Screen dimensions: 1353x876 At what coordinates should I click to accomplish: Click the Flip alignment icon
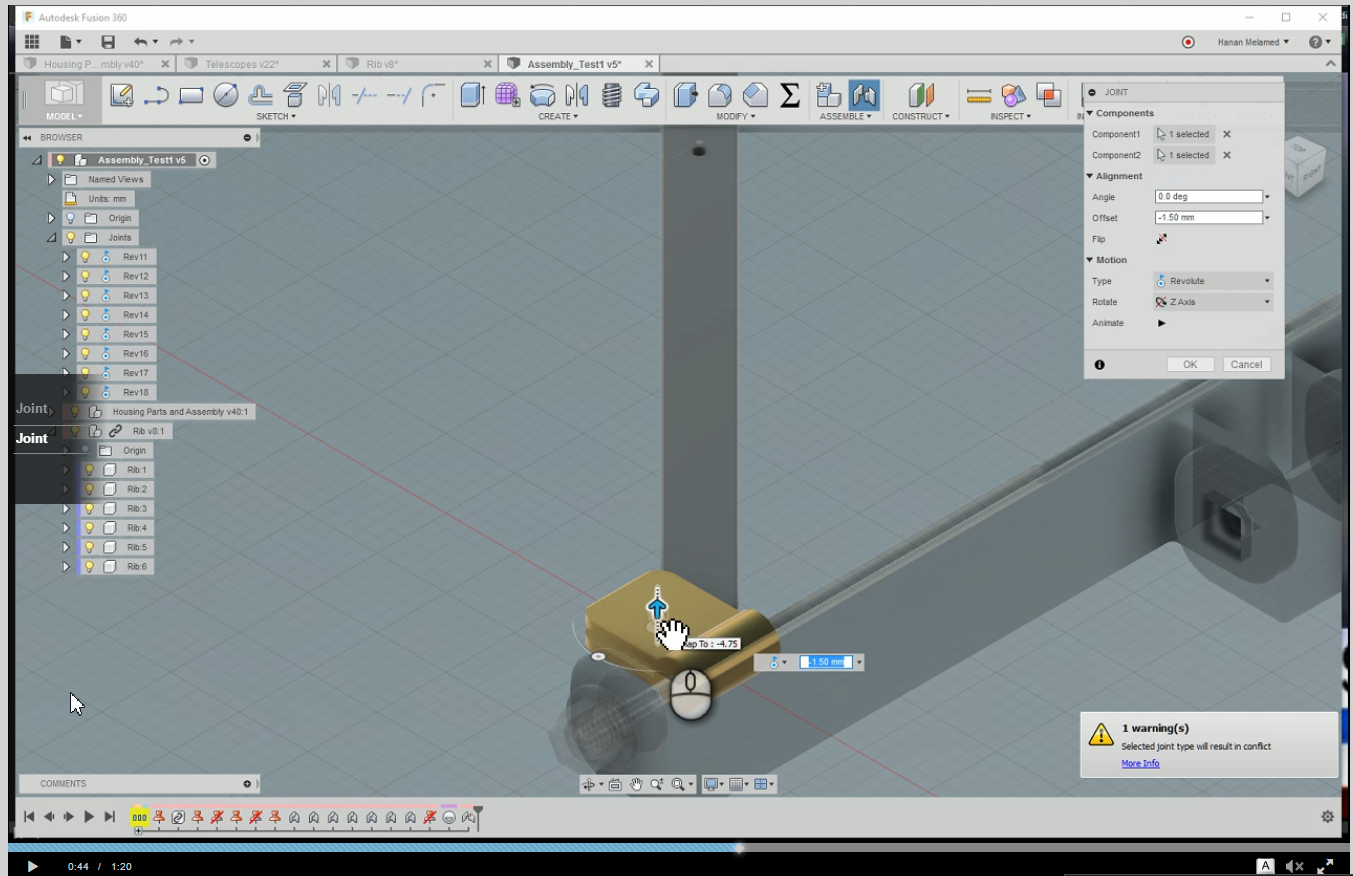pyautogui.click(x=1162, y=239)
